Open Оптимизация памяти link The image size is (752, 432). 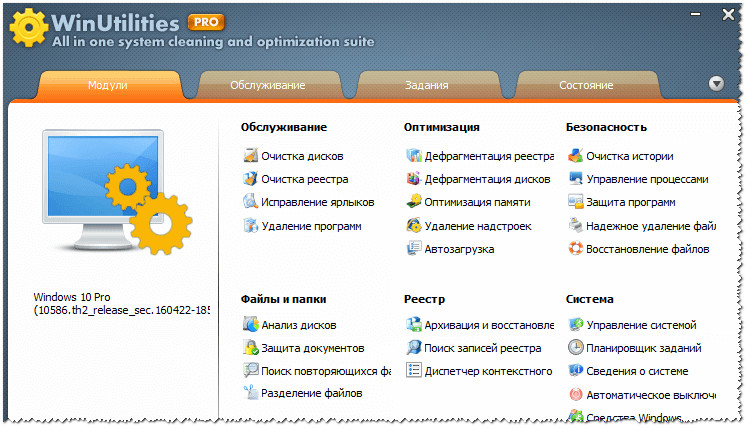[x=477, y=202]
